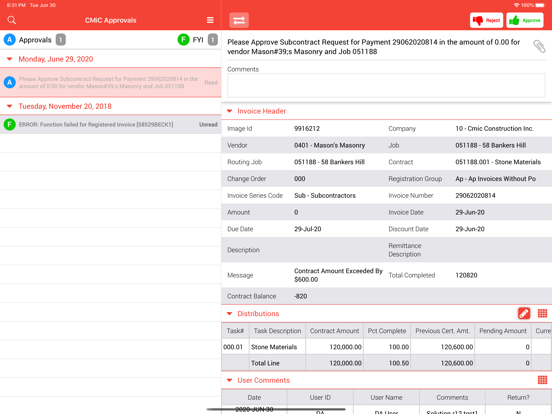Select the FYI tab

pos(197,40)
